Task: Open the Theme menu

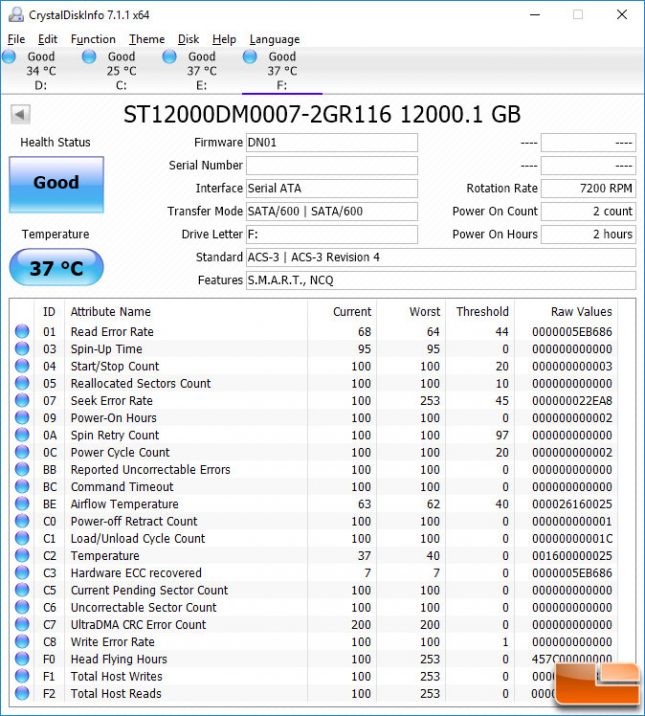Action: [147, 39]
